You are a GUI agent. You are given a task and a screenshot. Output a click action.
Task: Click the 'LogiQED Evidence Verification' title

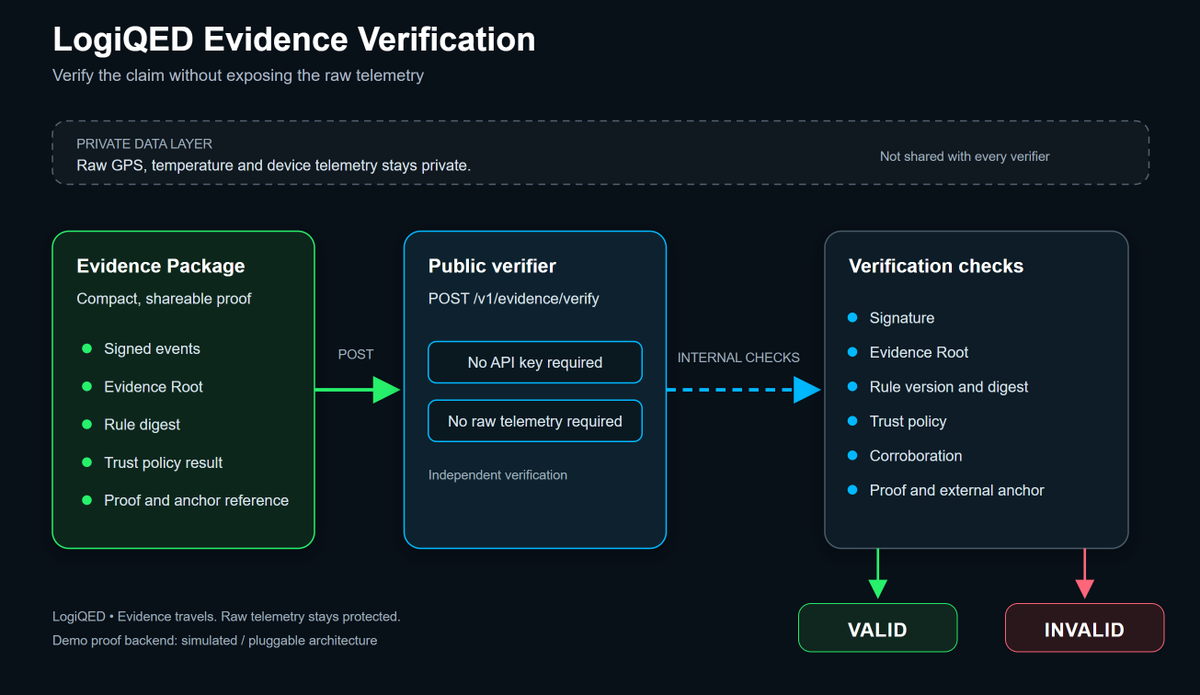click(294, 39)
